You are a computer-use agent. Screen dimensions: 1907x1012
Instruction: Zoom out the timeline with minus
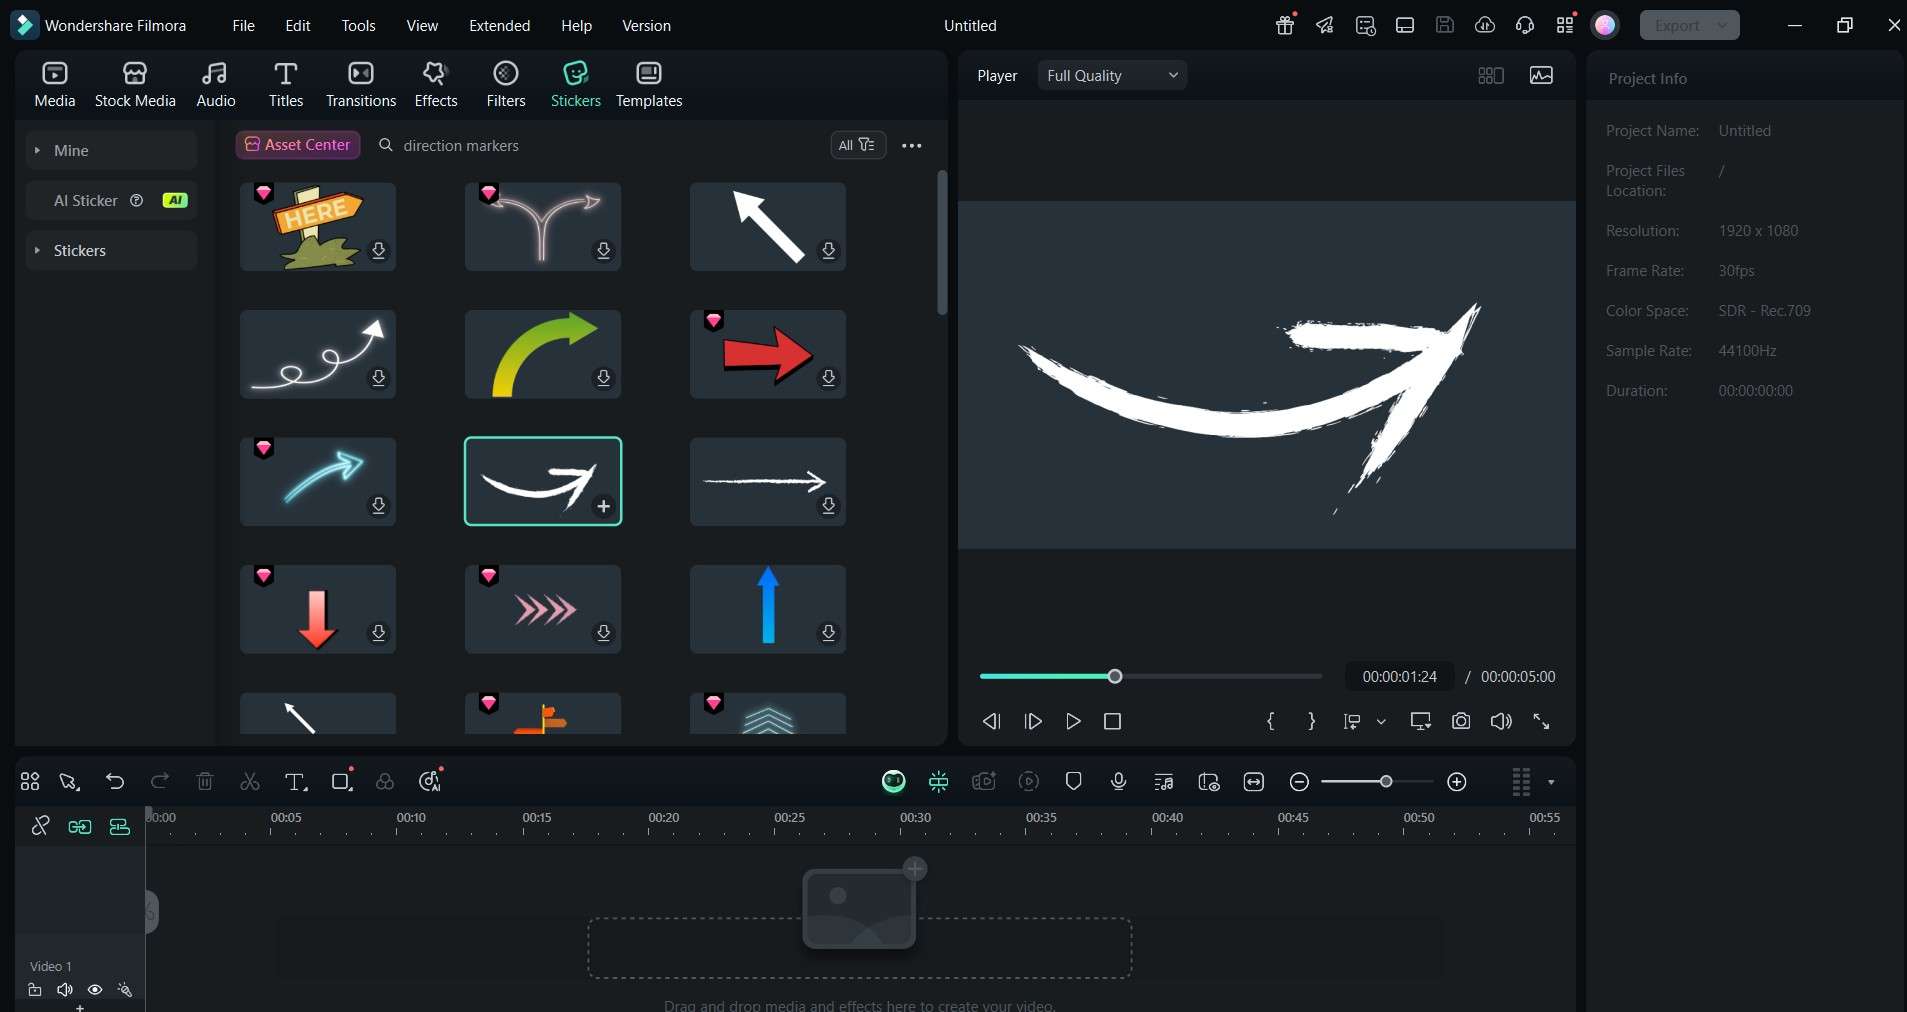pyautogui.click(x=1299, y=782)
